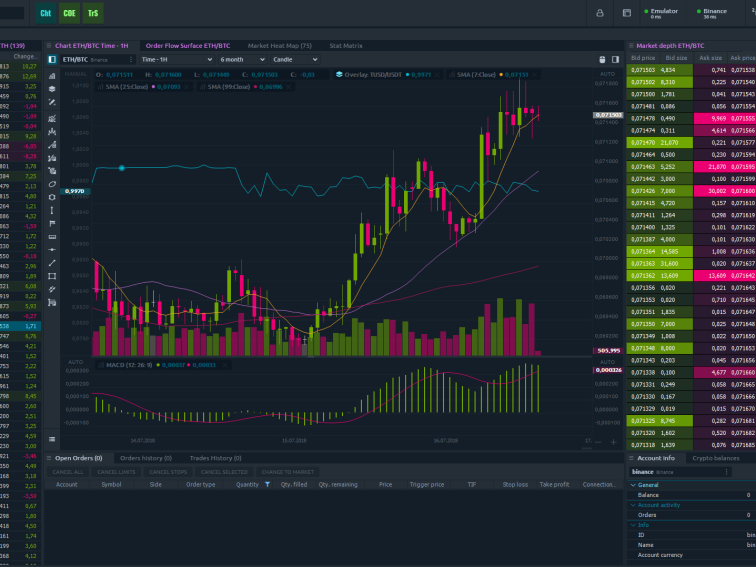Open the TrS shortcut button
The width and height of the screenshot is (756, 567).
93,13
